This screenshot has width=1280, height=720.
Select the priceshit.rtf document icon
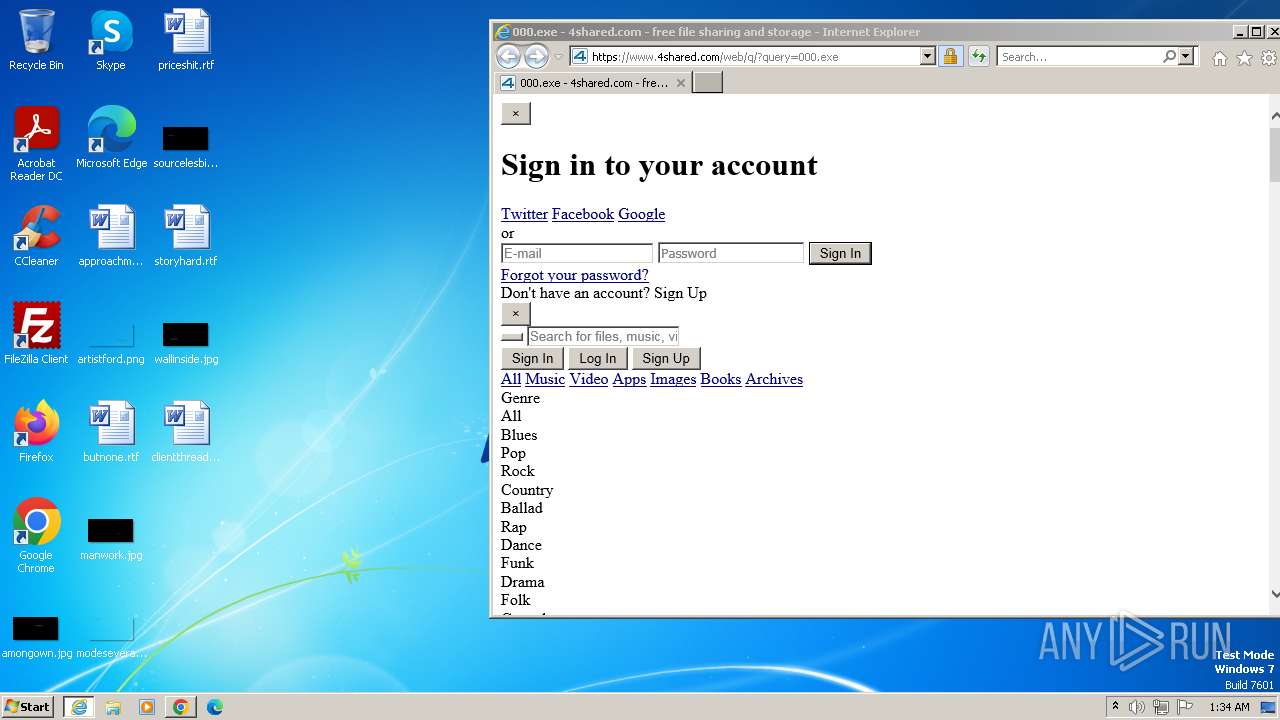(x=186, y=40)
